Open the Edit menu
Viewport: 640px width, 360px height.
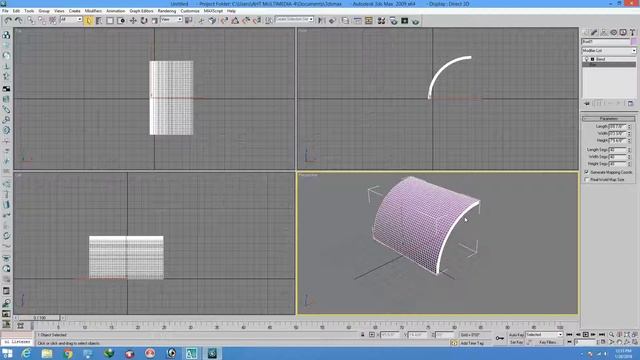coord(16,11)
